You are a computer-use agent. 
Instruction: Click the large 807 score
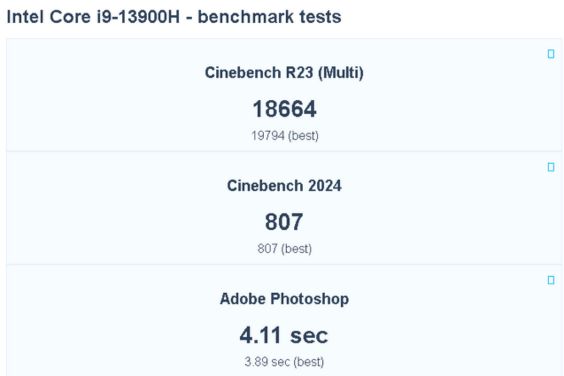click(x=284, y=222)
